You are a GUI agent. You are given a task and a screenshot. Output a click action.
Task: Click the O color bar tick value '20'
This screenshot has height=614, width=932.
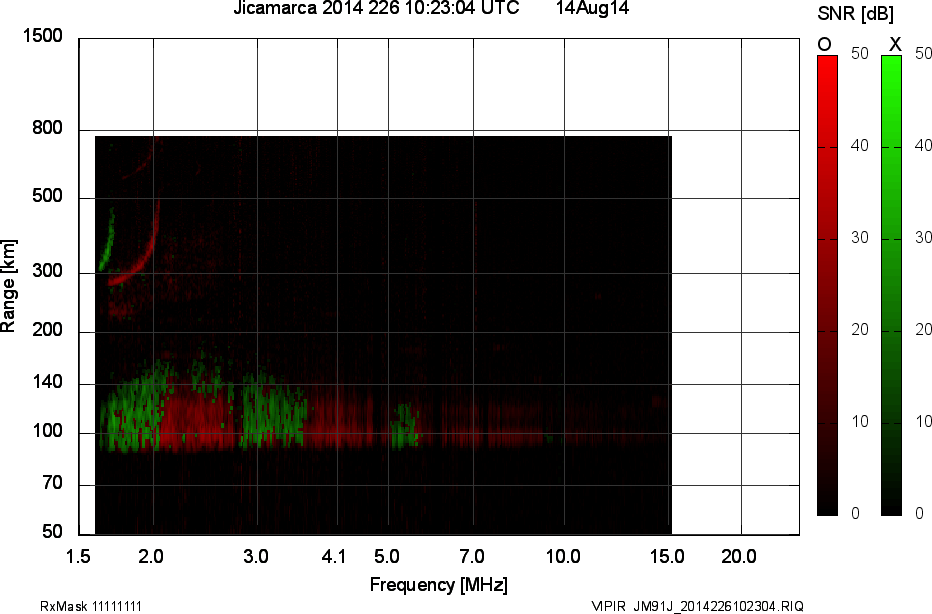coord(859,330)
